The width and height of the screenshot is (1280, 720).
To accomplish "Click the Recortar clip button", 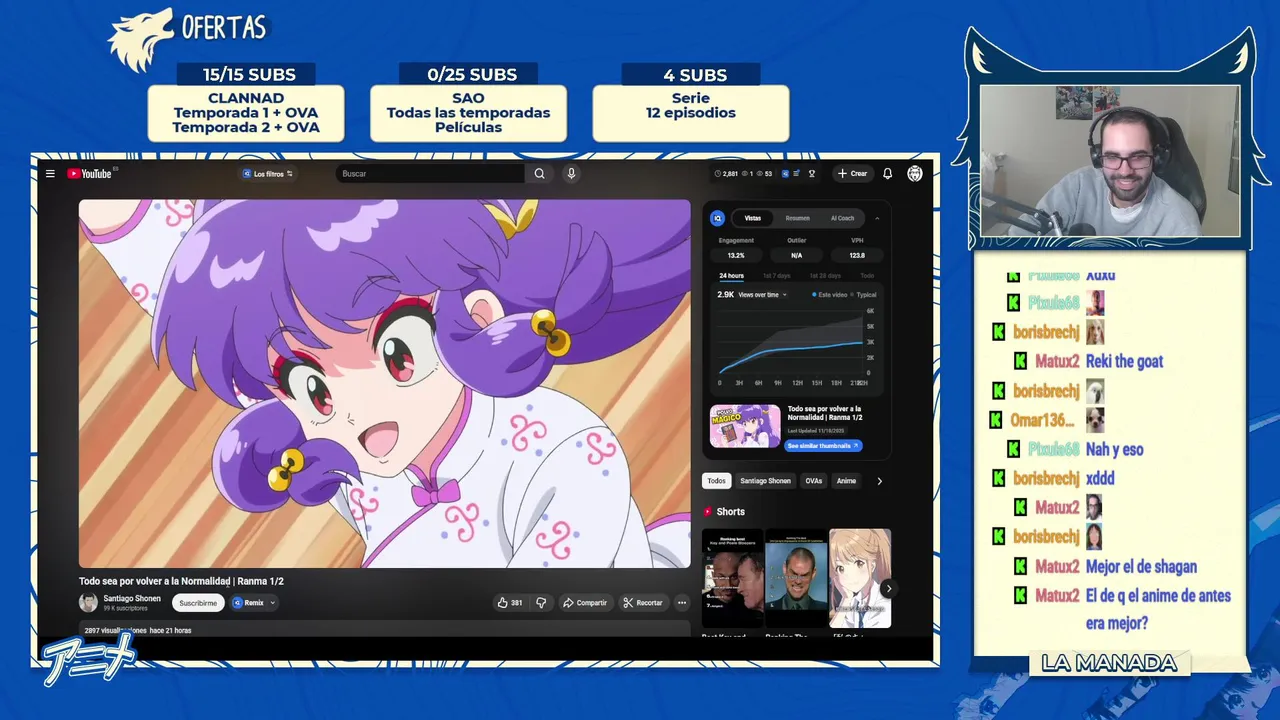I will [x=642, y=603].
